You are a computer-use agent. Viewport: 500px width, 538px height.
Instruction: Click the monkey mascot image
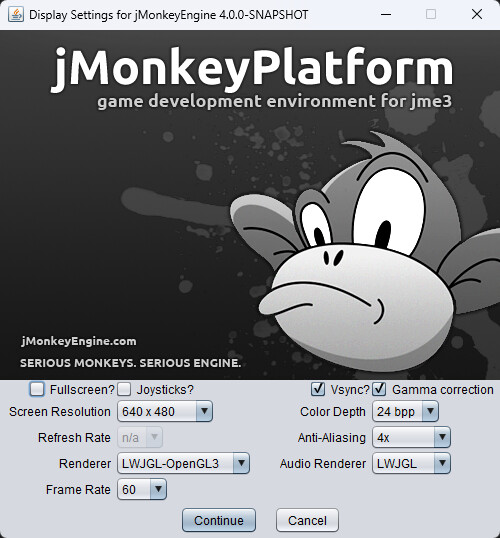(365, 252)
